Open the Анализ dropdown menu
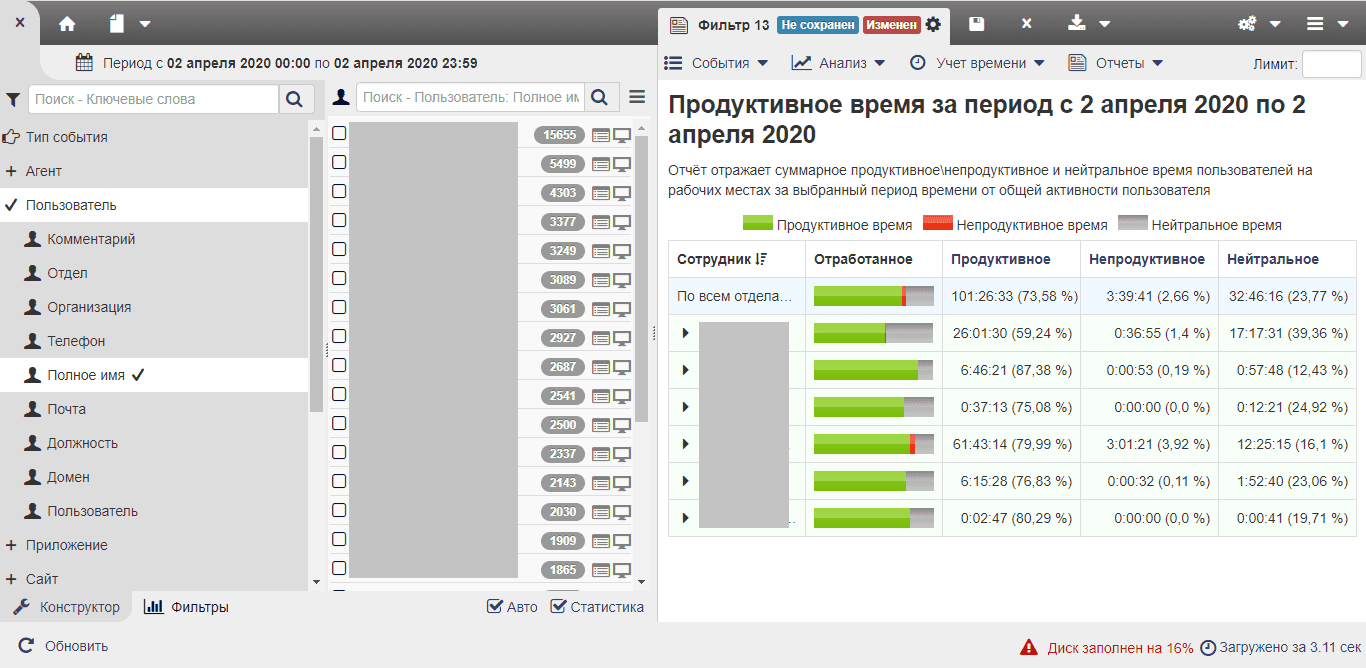The height and width of the screenshot is (668, 1366). coord(838,63)
